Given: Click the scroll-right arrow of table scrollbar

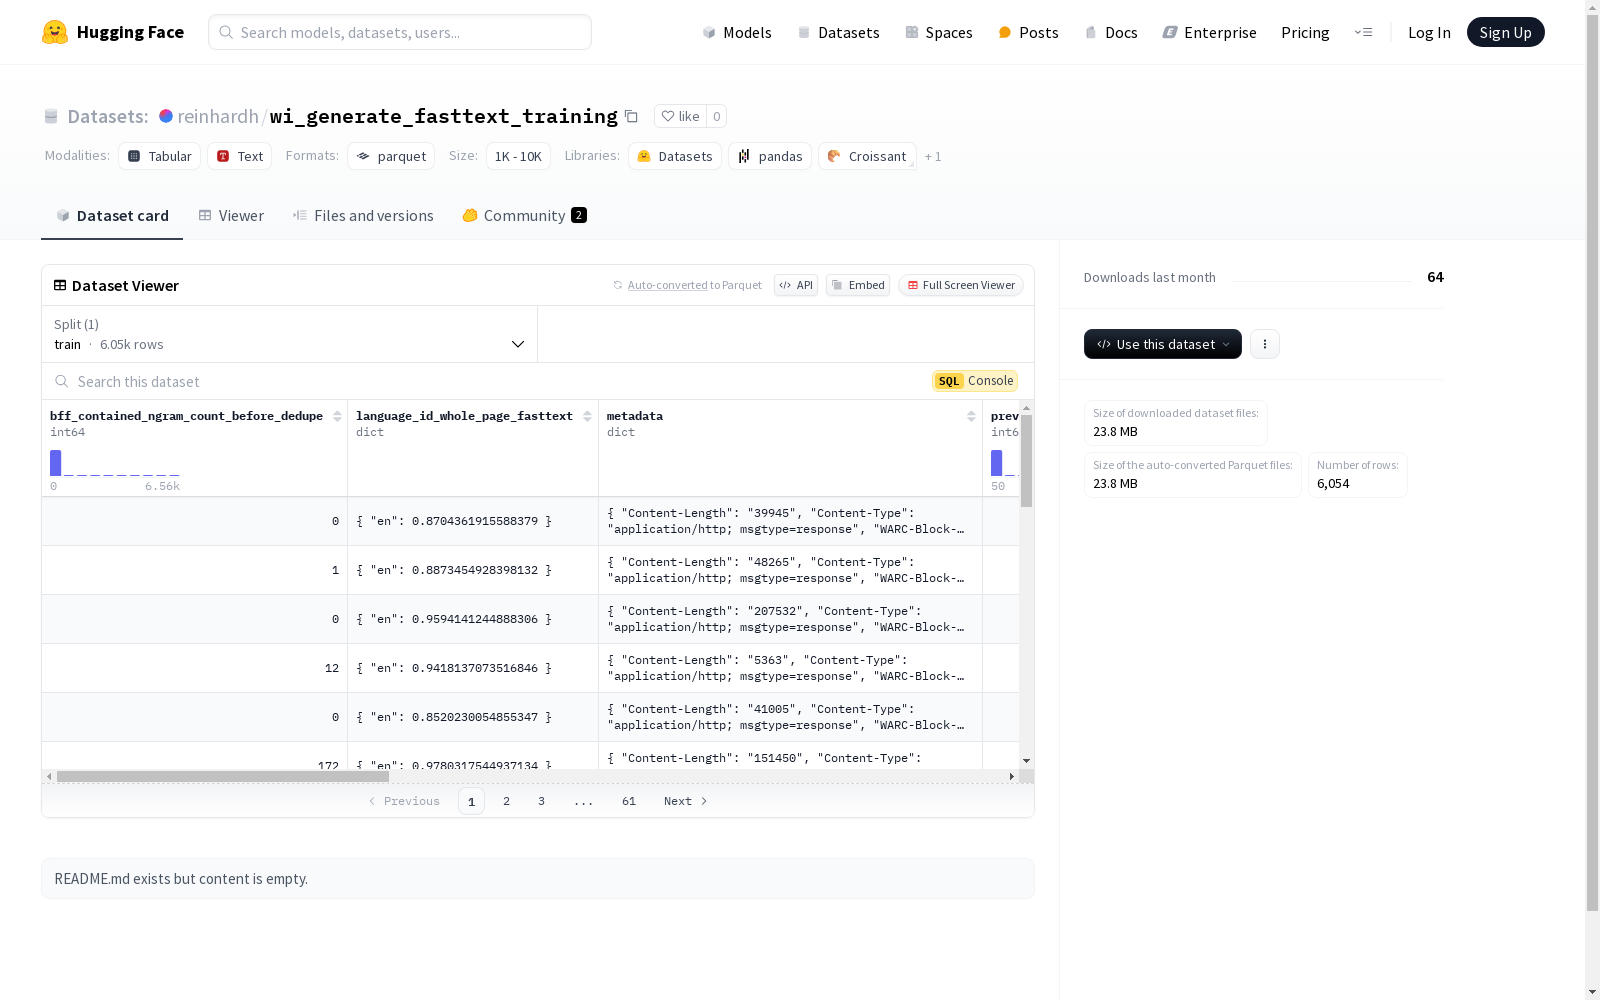Looking at the screenshot, I should [1012, 776].
